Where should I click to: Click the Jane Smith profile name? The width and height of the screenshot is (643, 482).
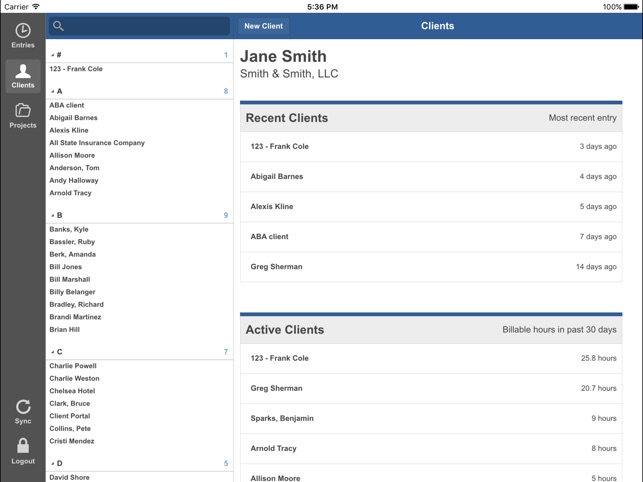[283, 57]
